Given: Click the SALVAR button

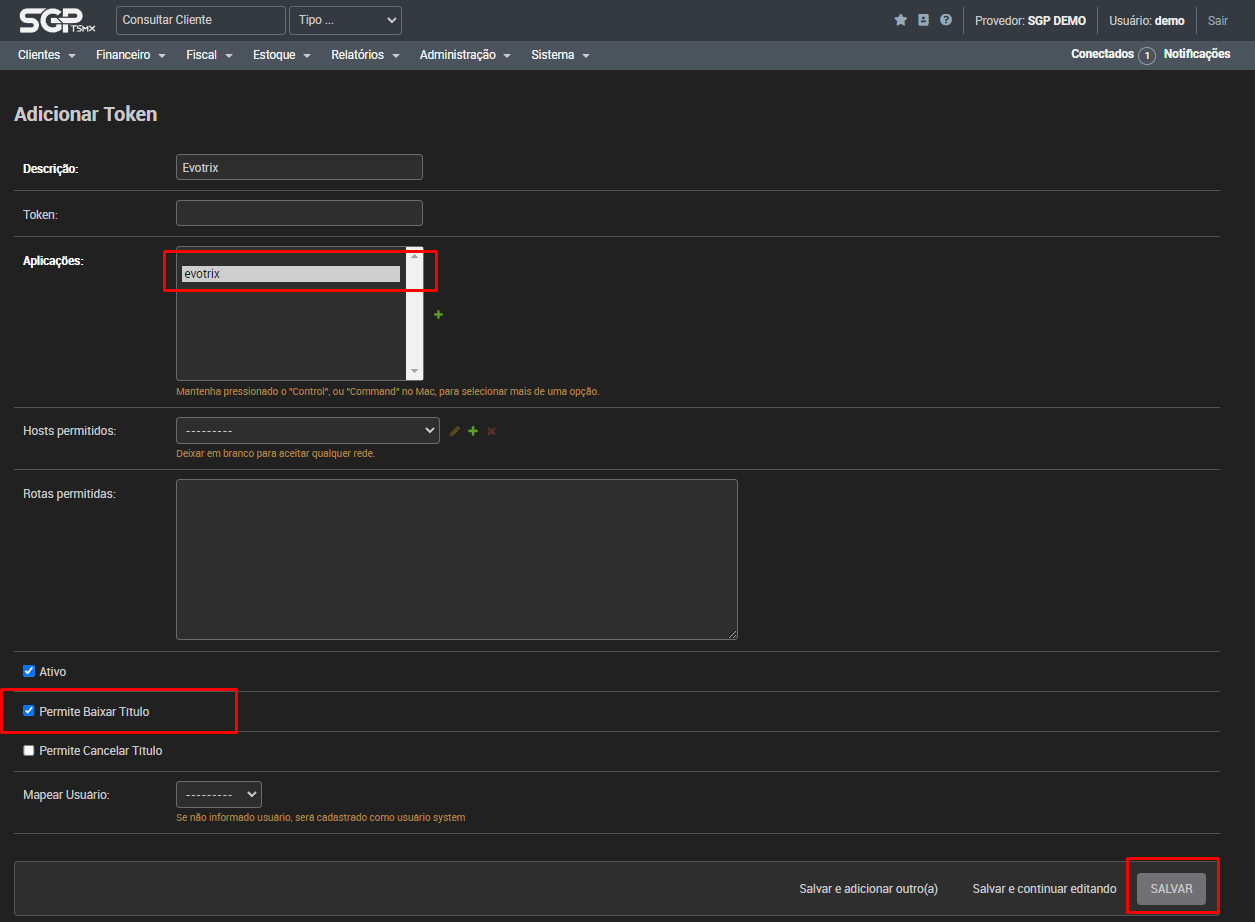Looking at the screenshot, I should pyautogui.click(x=1171, y=888).
